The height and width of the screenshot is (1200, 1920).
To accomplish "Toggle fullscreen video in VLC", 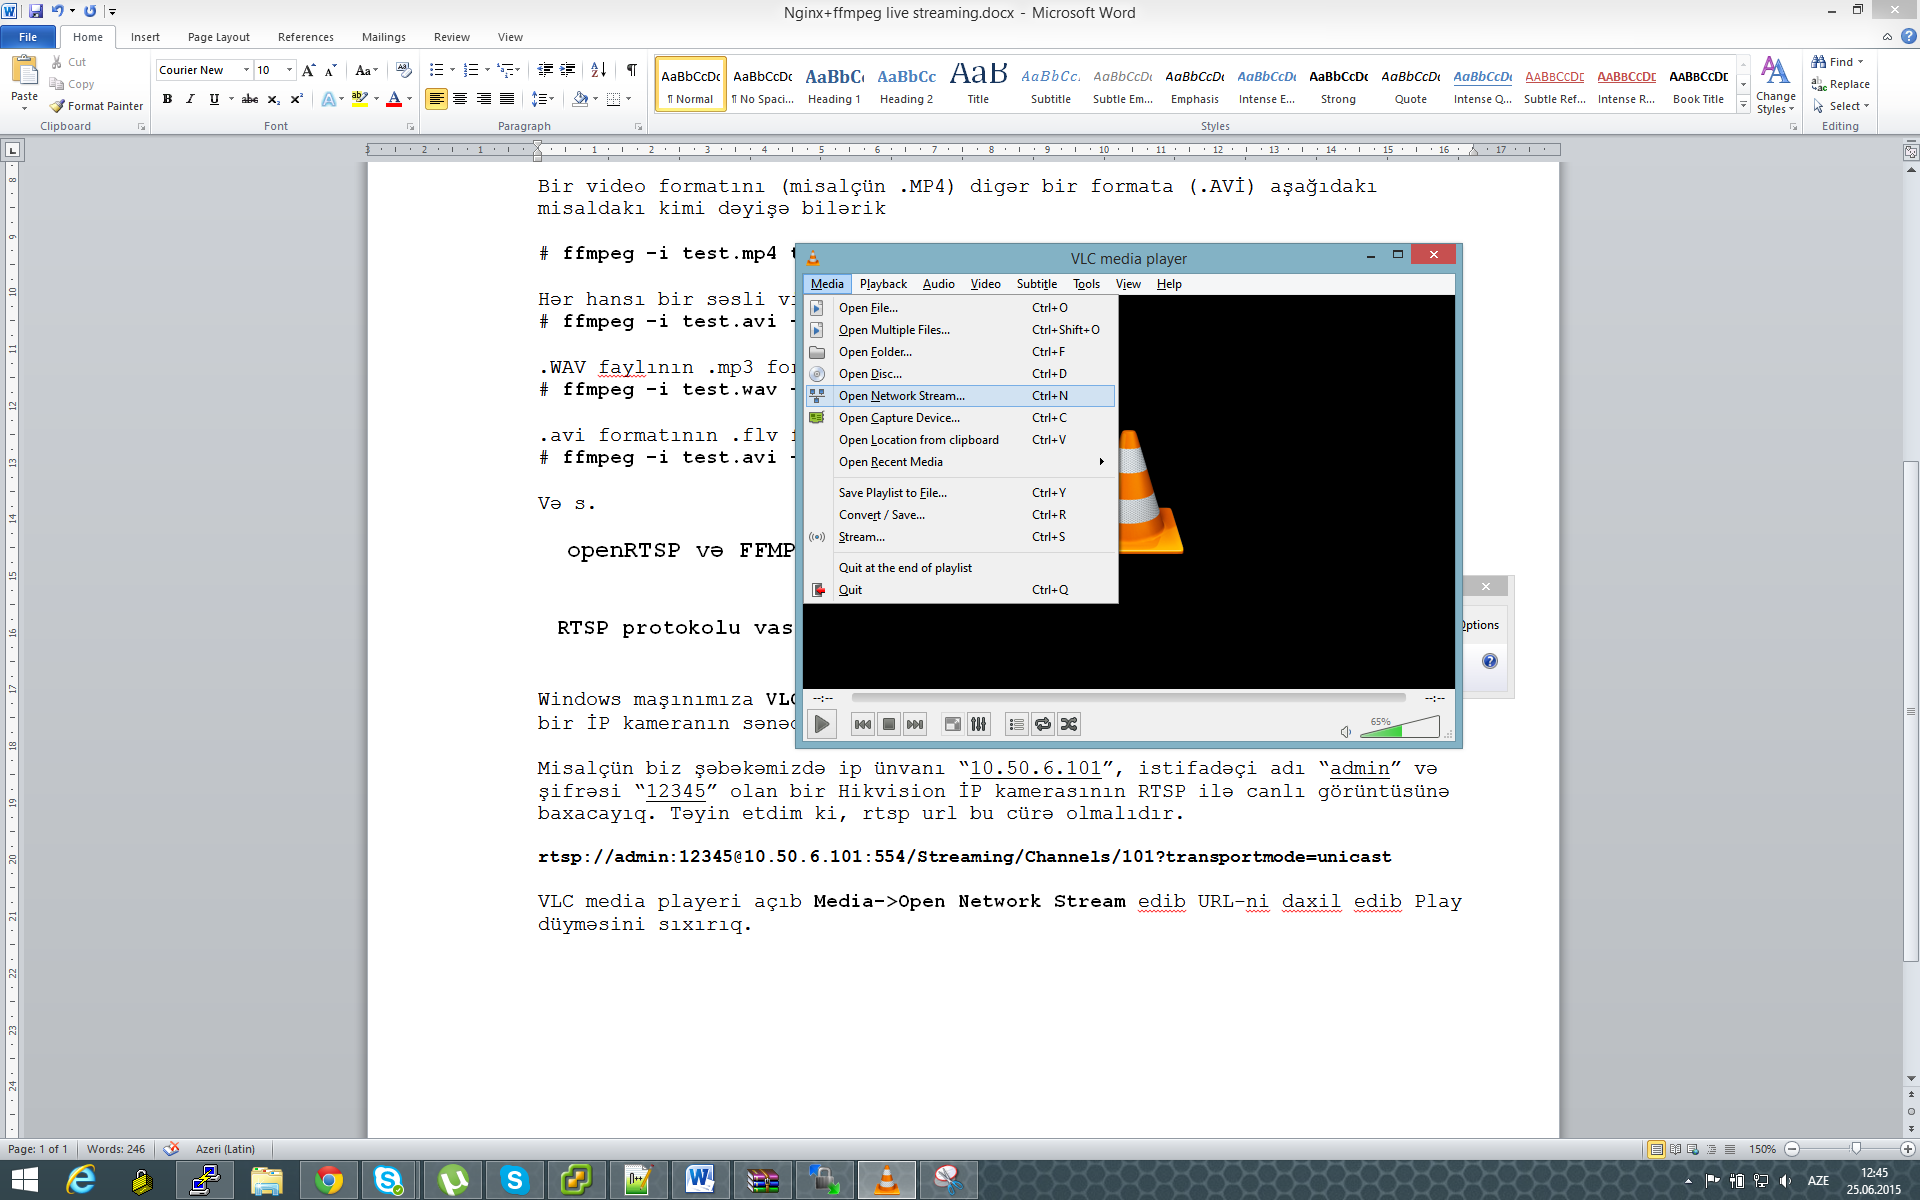I will (953, 724).
